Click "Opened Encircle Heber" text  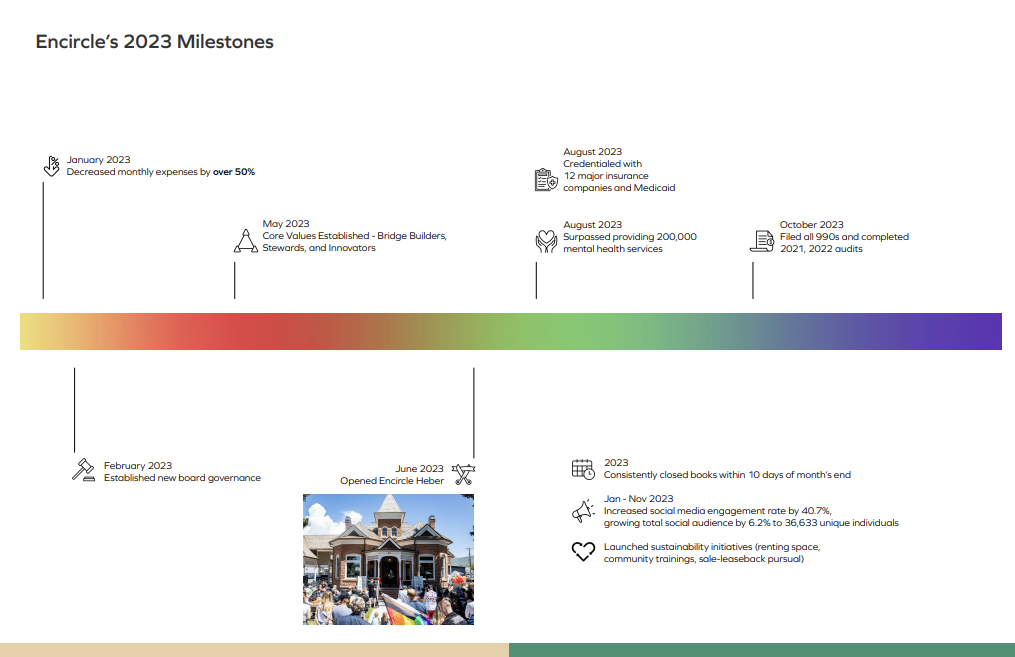point(392,481)
